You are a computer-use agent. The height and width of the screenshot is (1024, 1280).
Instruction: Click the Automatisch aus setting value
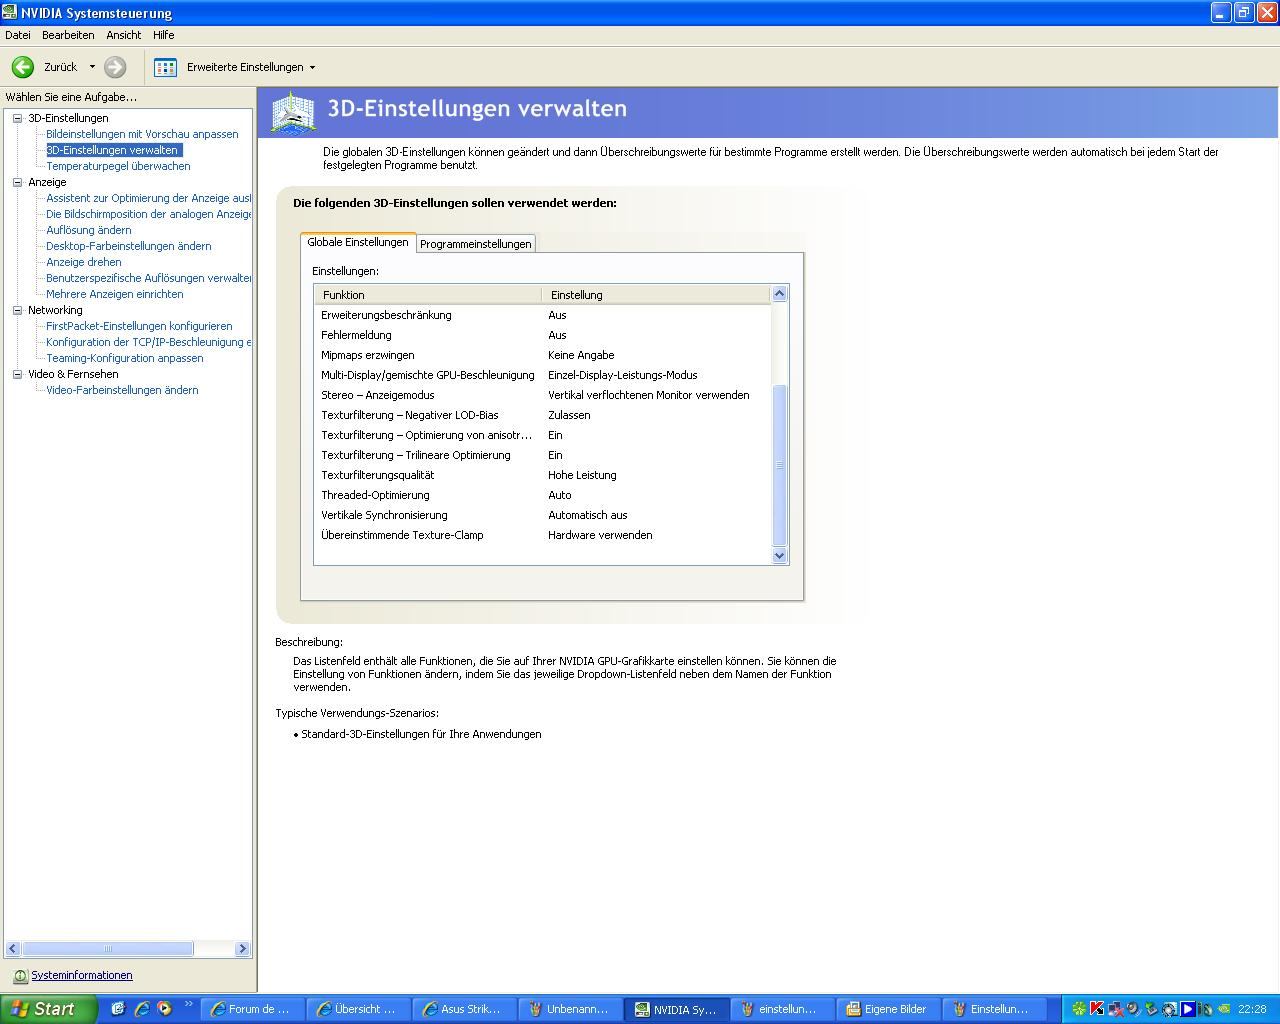[588, 515]
